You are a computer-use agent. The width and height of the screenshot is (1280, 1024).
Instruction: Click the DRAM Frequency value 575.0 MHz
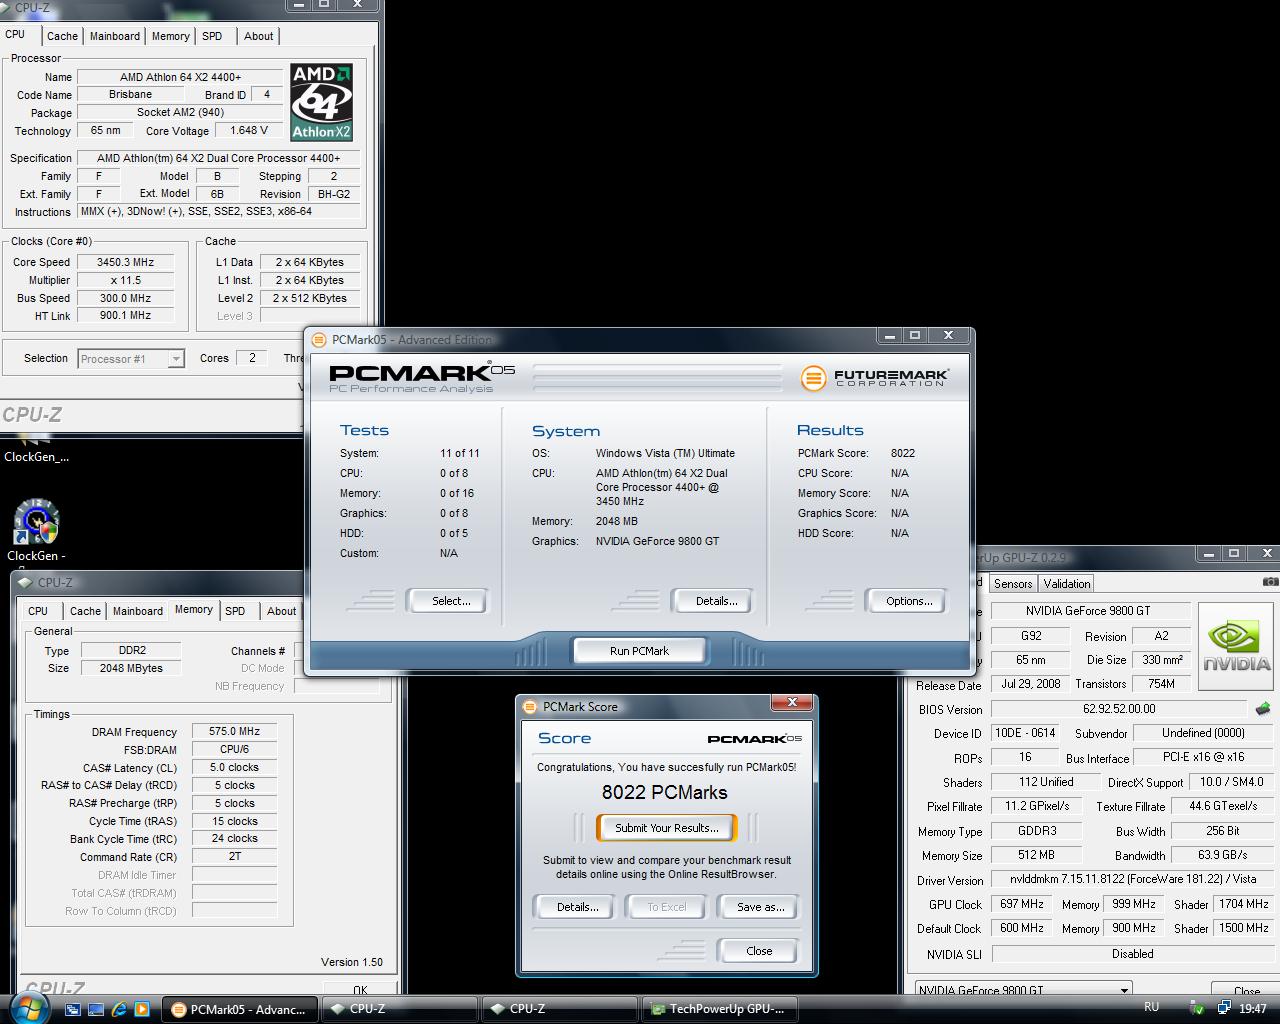point(234,732)
